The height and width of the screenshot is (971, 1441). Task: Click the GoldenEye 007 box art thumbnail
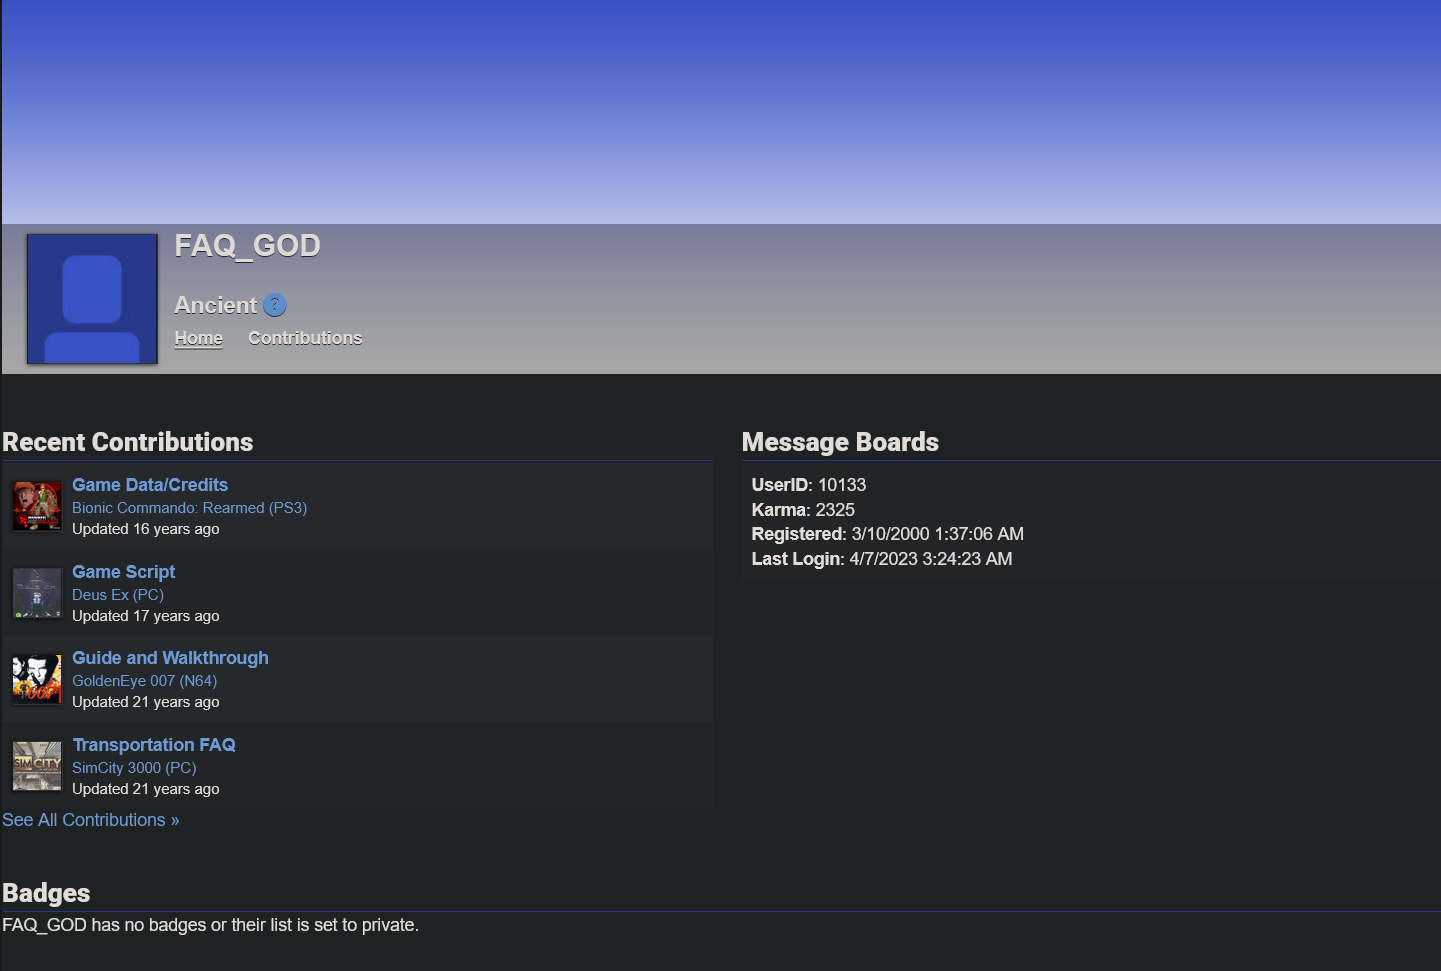point(37,679)
